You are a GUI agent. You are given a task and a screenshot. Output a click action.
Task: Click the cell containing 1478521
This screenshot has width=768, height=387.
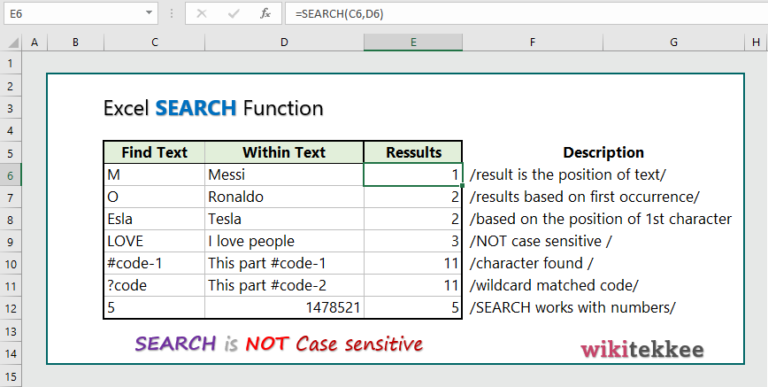tap(284, 308)
